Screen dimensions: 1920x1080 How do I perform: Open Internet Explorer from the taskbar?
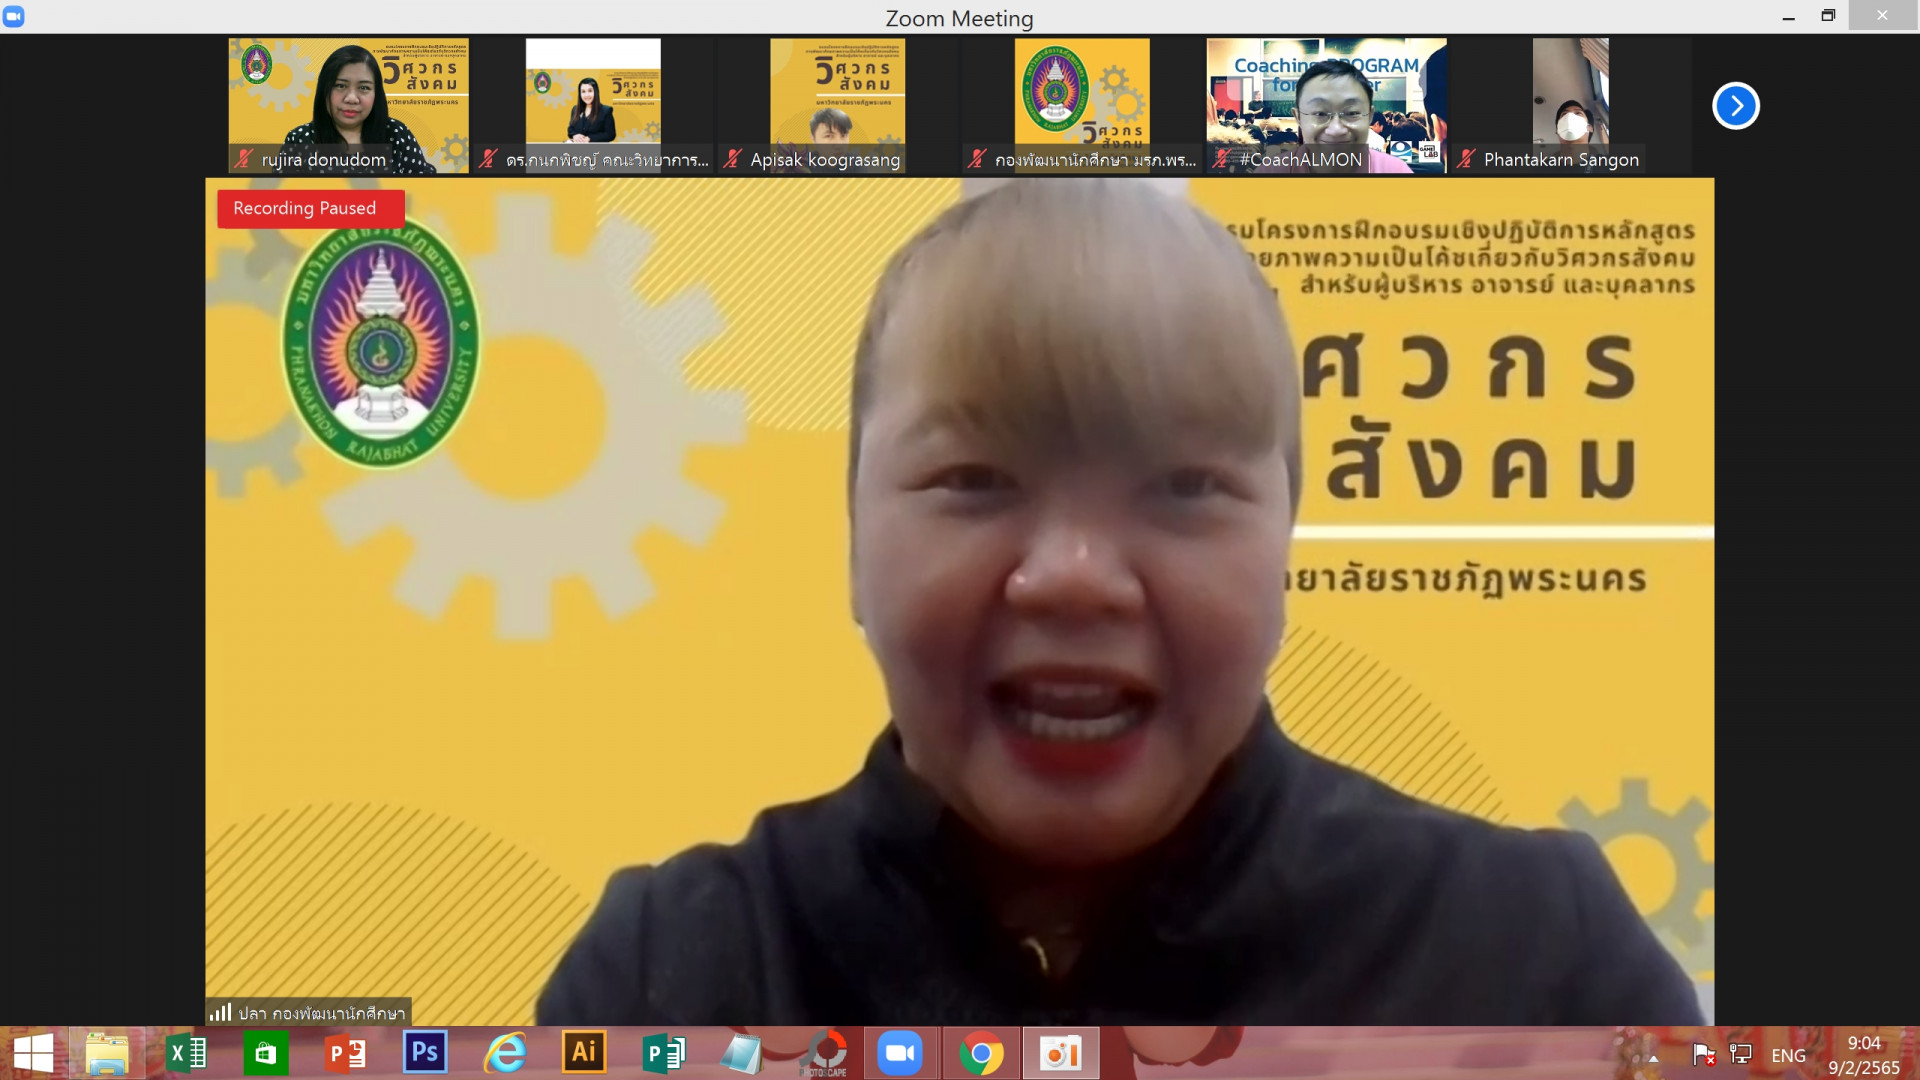coord(505,1053)
